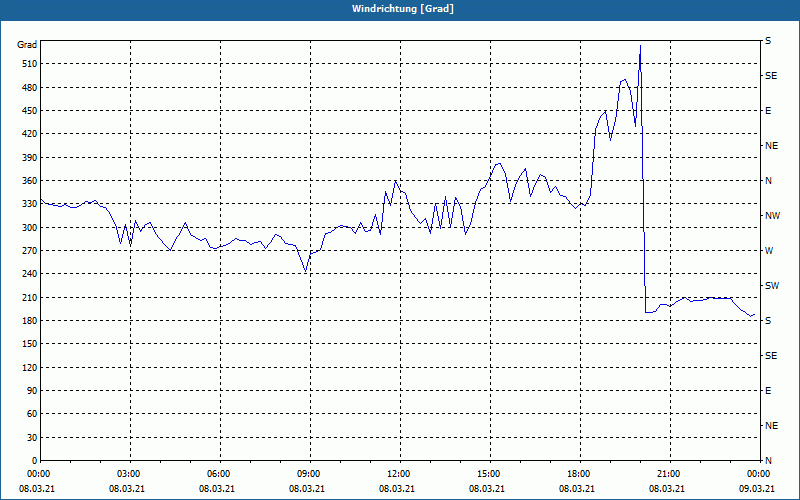
Task: Click the 420 degree axis label
Action: click(30, 134)
